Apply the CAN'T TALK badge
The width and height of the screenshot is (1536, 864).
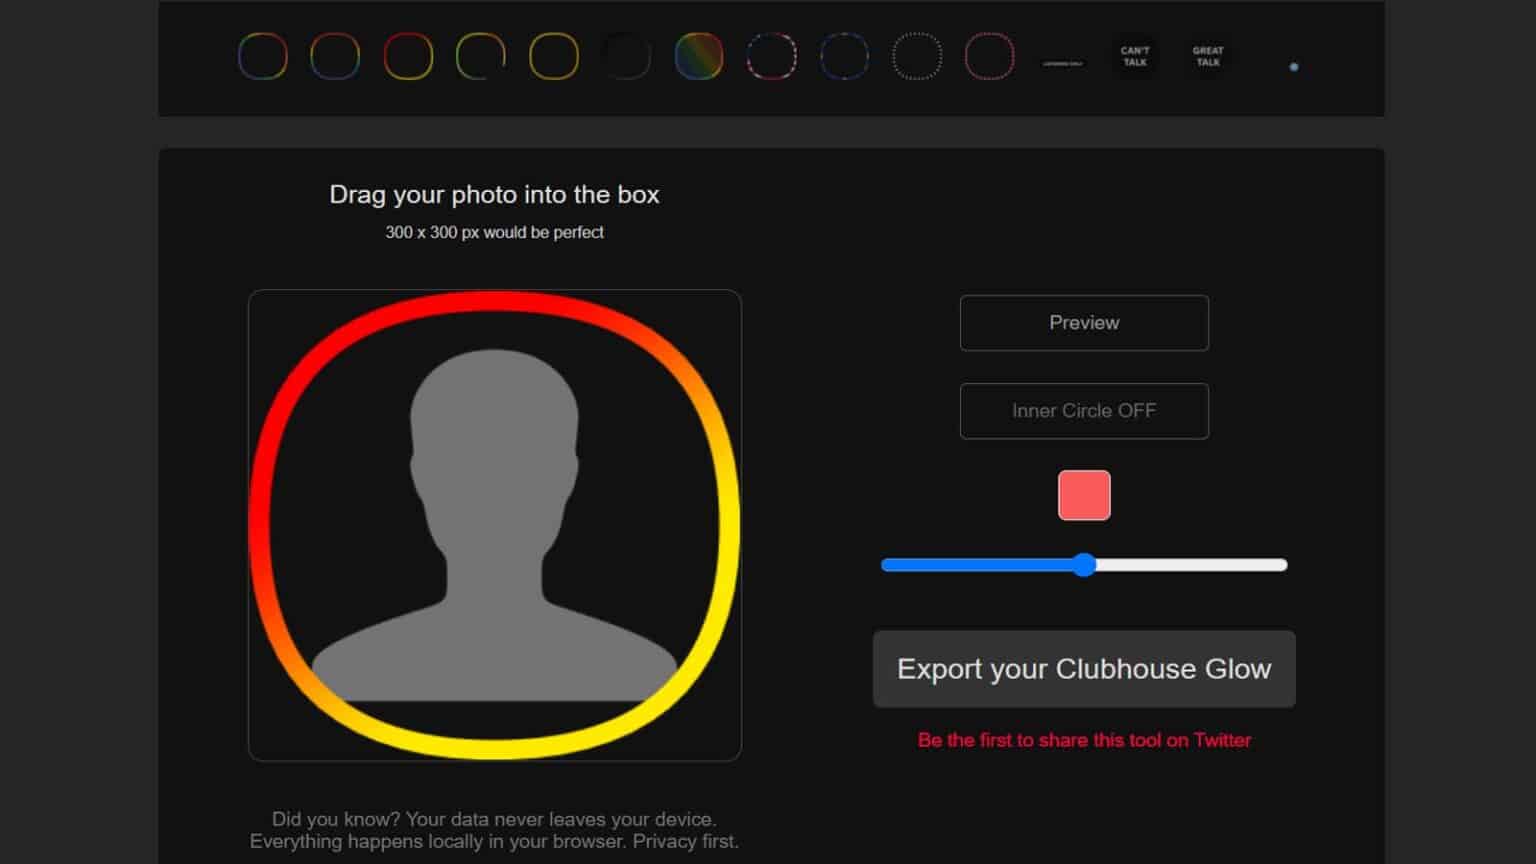tap(1135, 56)
